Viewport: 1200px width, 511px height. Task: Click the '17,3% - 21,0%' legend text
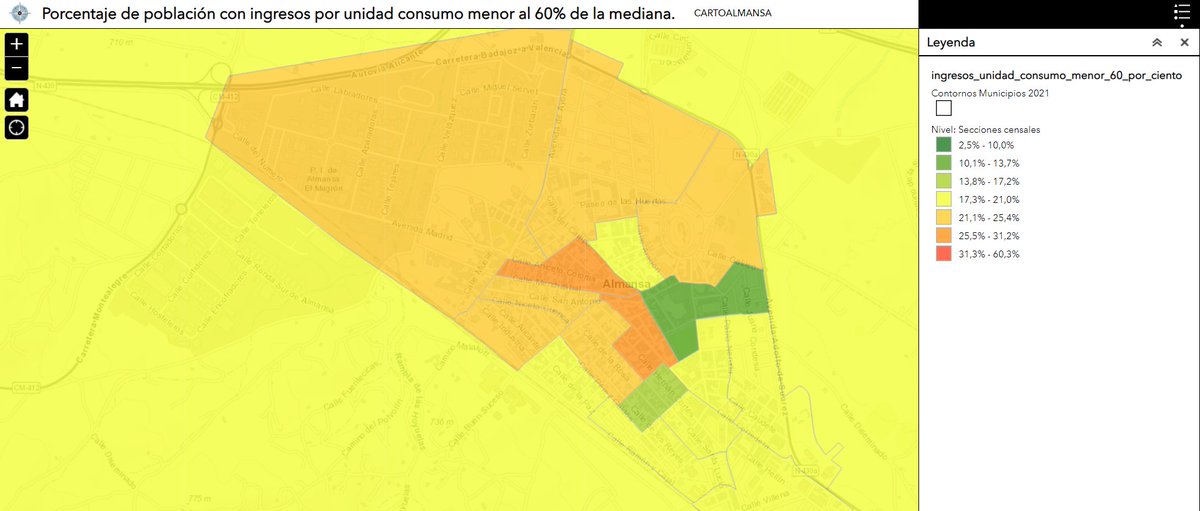tap(990, 200)
